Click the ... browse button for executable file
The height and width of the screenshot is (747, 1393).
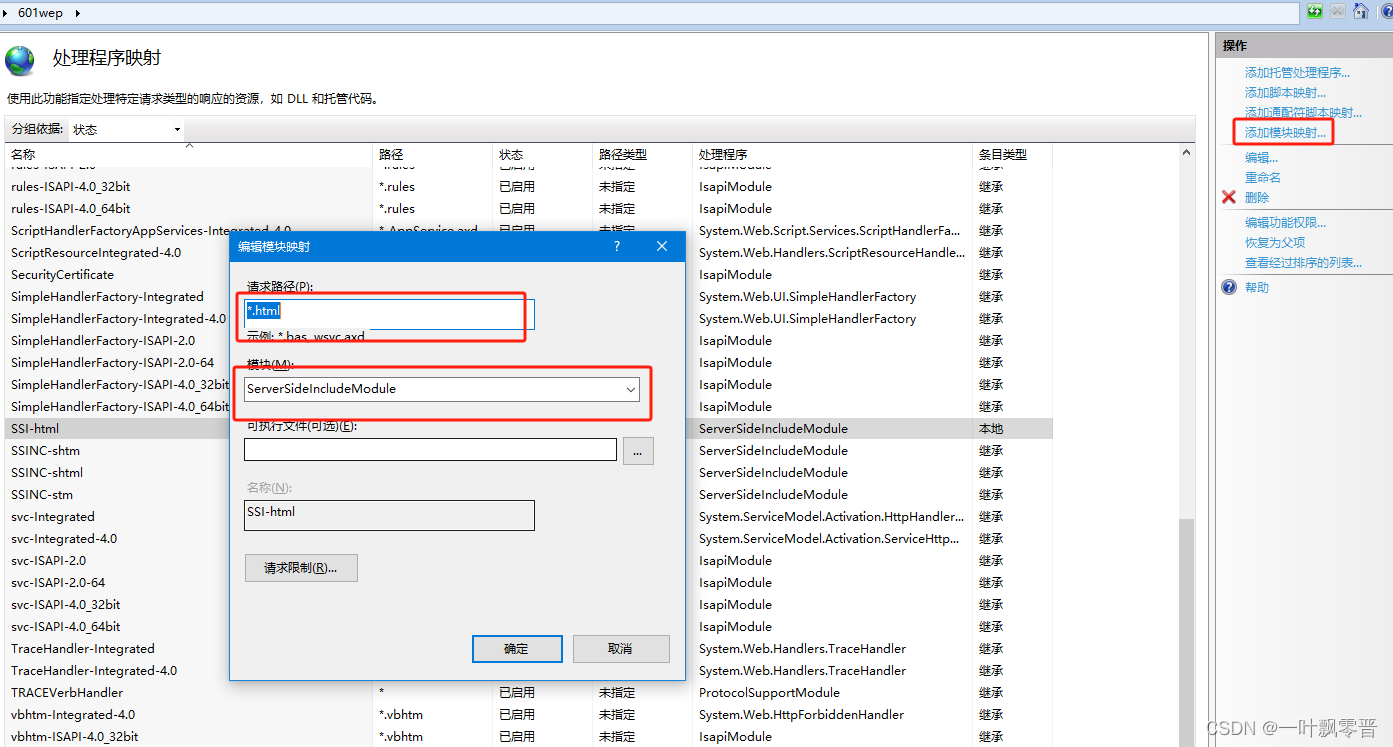(x=638, y=451)
